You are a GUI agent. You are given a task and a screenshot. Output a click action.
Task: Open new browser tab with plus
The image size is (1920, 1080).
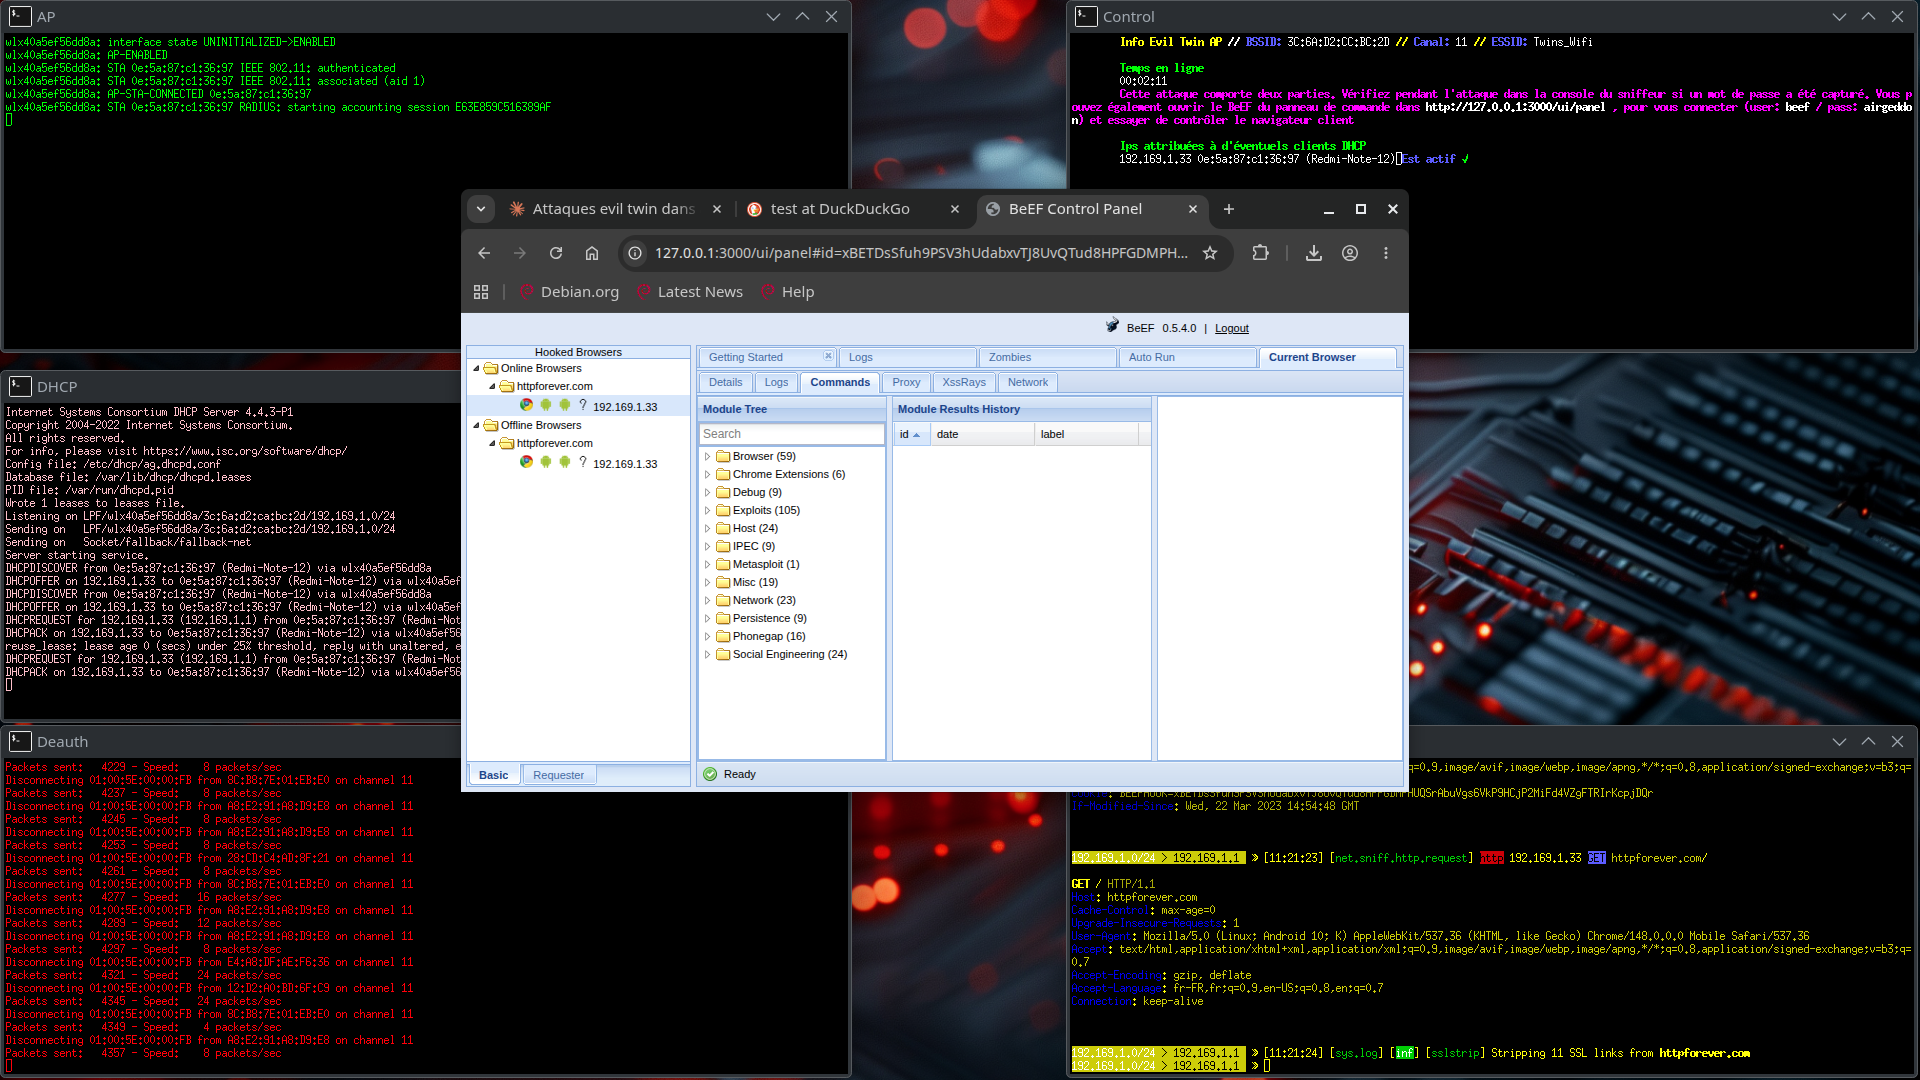pyautogui.click(x=1229, y=209)
